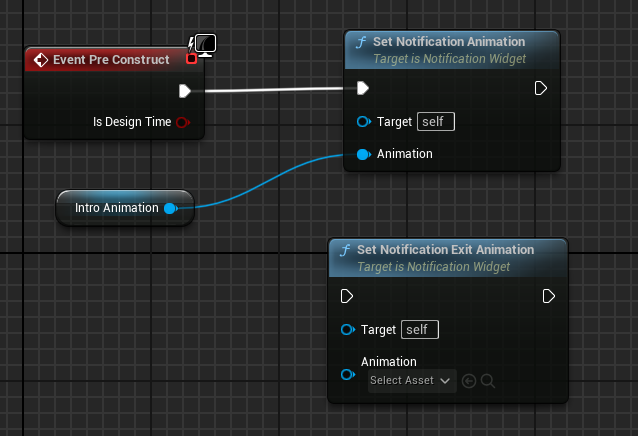Click Event Pre Construct output execution pin
The width and height of the screenshot is (638, 436).
pyautogui.click(x=185, y=91)
